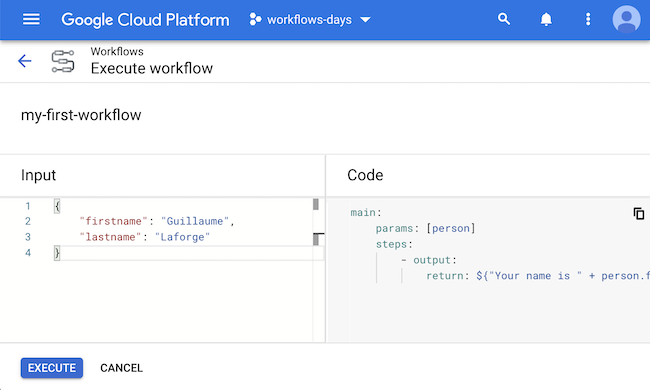
Task: Click the Workflows product icon
Action: (x=63, y=61)
